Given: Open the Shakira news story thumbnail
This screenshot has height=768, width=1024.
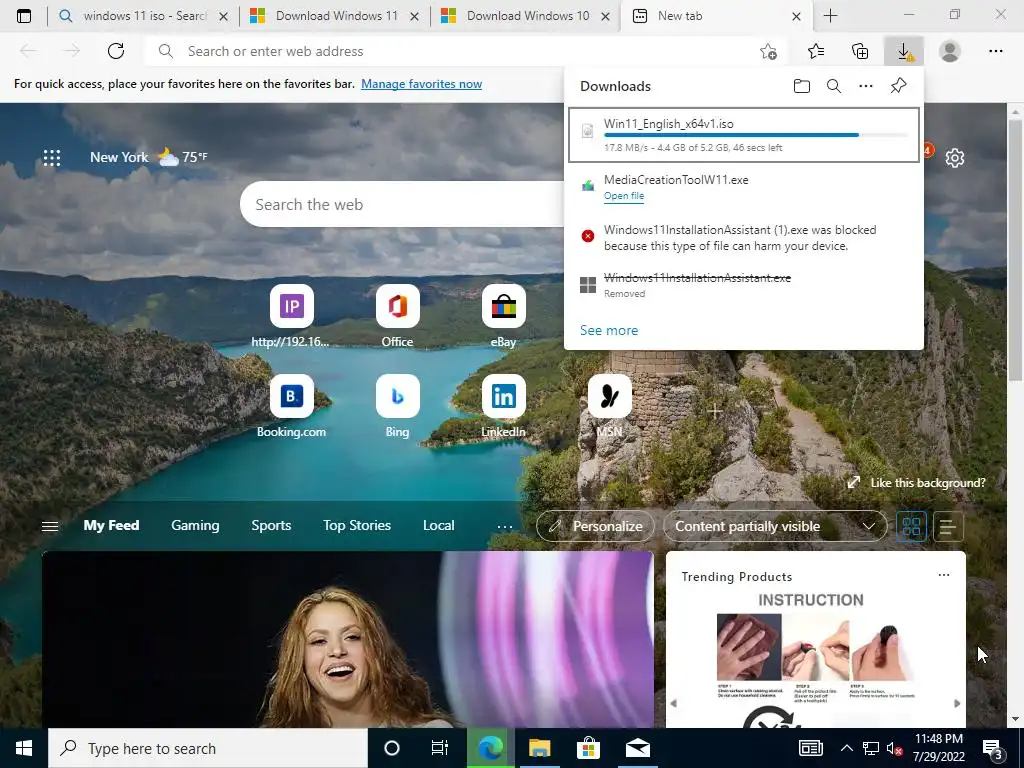Looking at the screenshot, I should [x=347, y=639].
